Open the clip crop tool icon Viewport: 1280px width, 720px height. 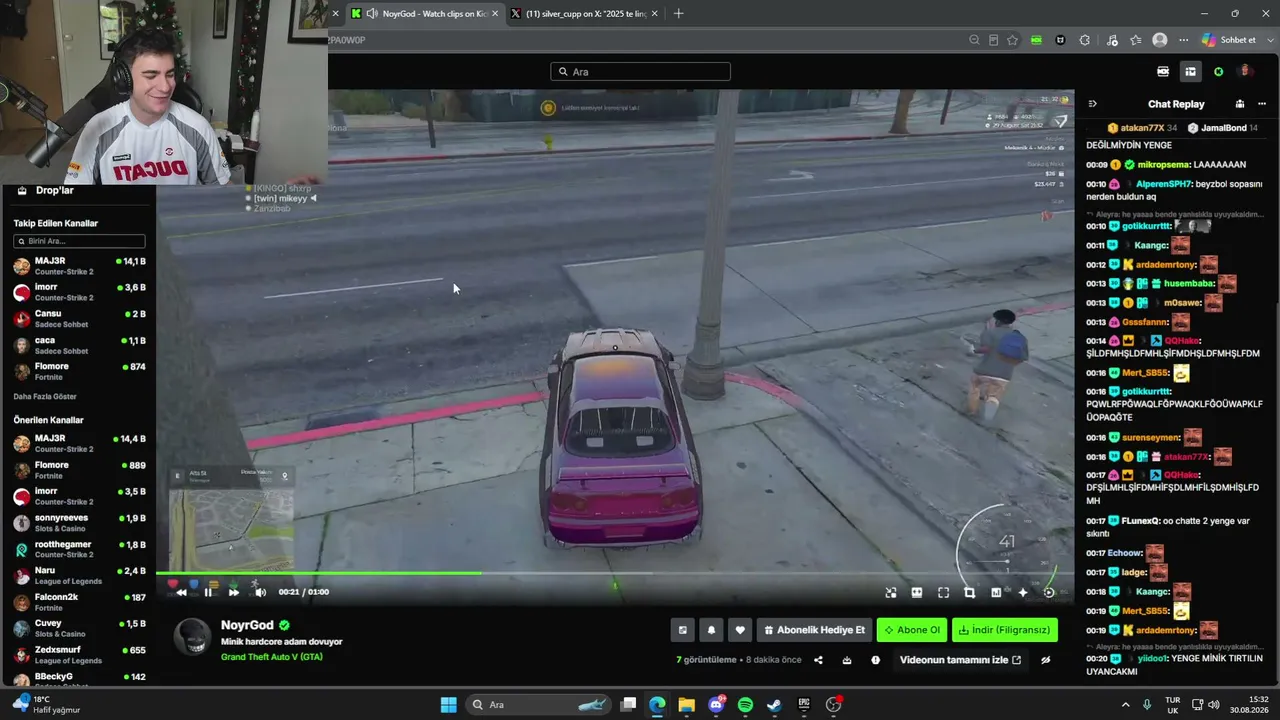(x=969, y=593)
